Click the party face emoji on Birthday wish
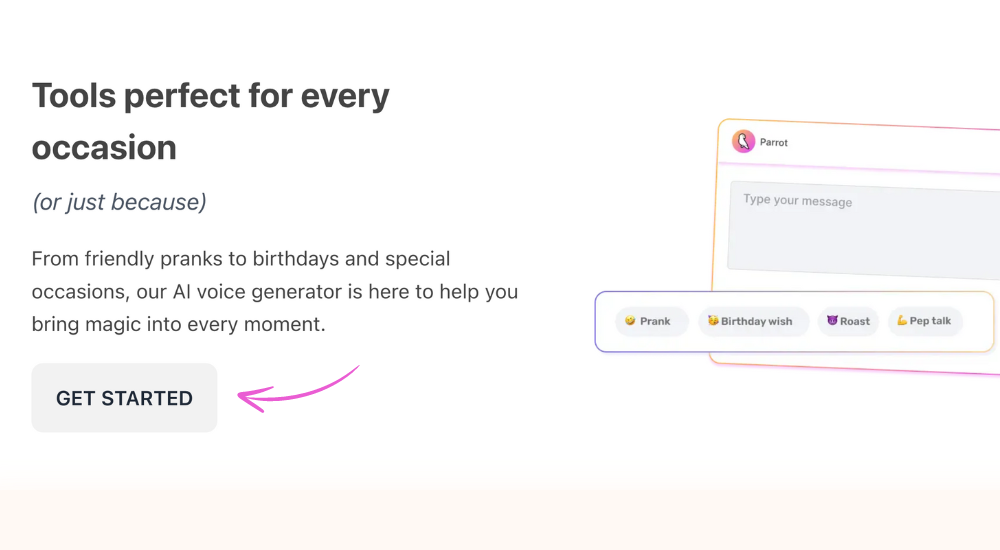This screenshot has width=1000, height=550. point(713,320)
